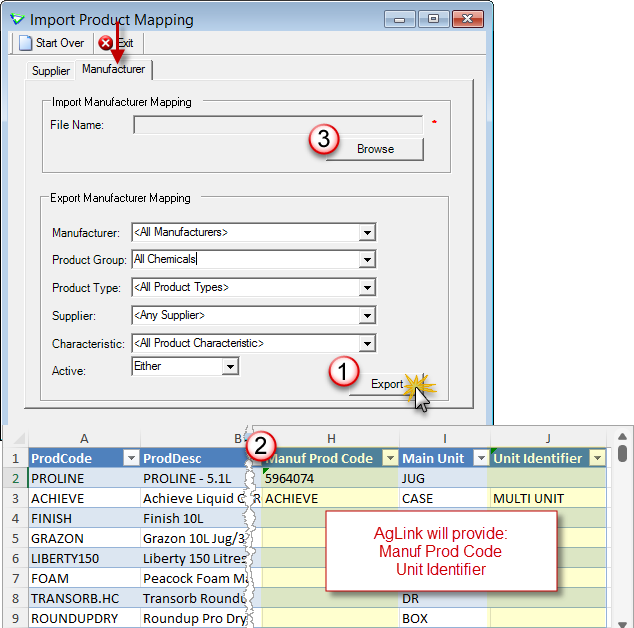Click the JUG main unit cell

tap(445, 478)
